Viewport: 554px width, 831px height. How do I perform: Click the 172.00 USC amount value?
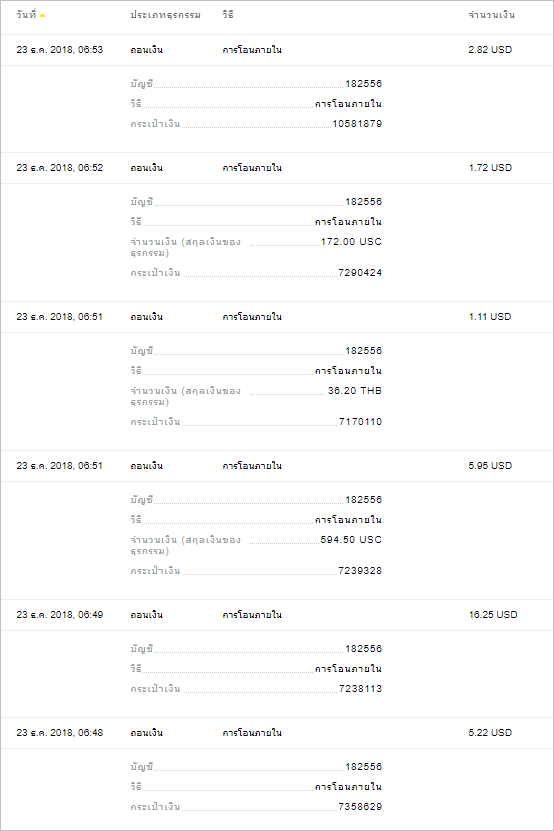click(351, 242)
